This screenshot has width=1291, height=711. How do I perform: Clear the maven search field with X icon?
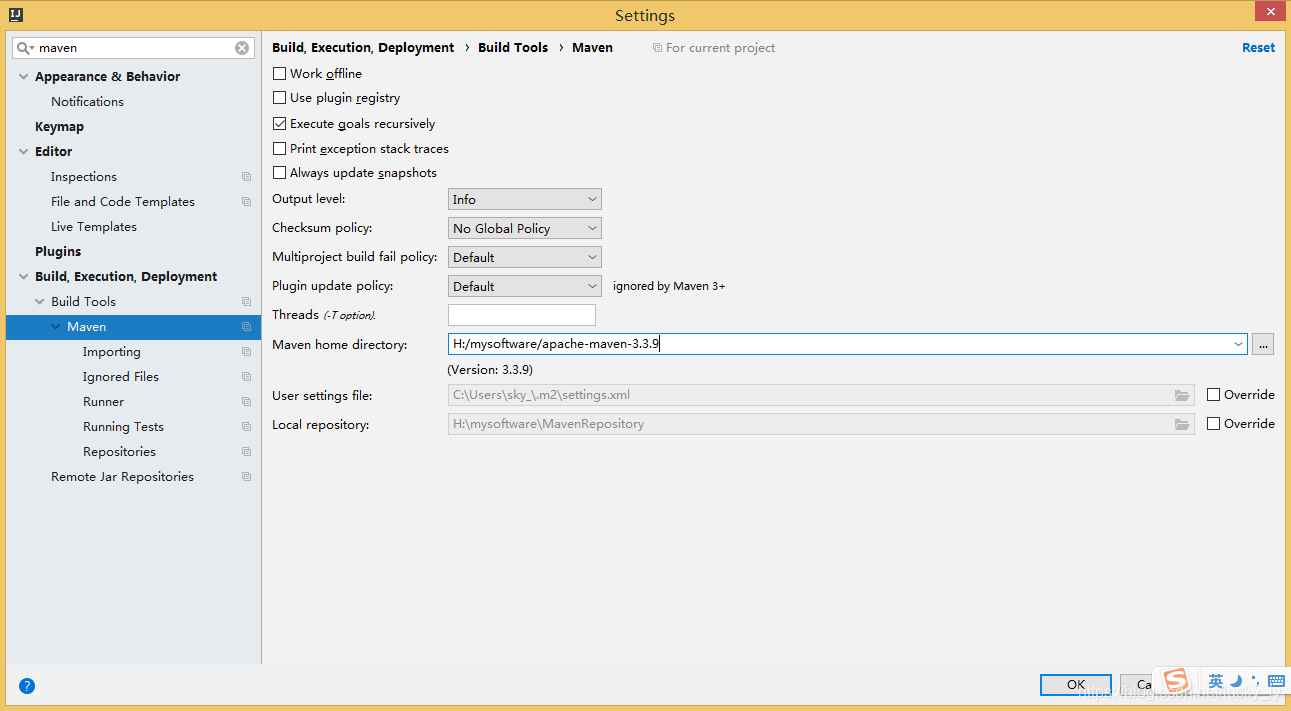point(242,48)
